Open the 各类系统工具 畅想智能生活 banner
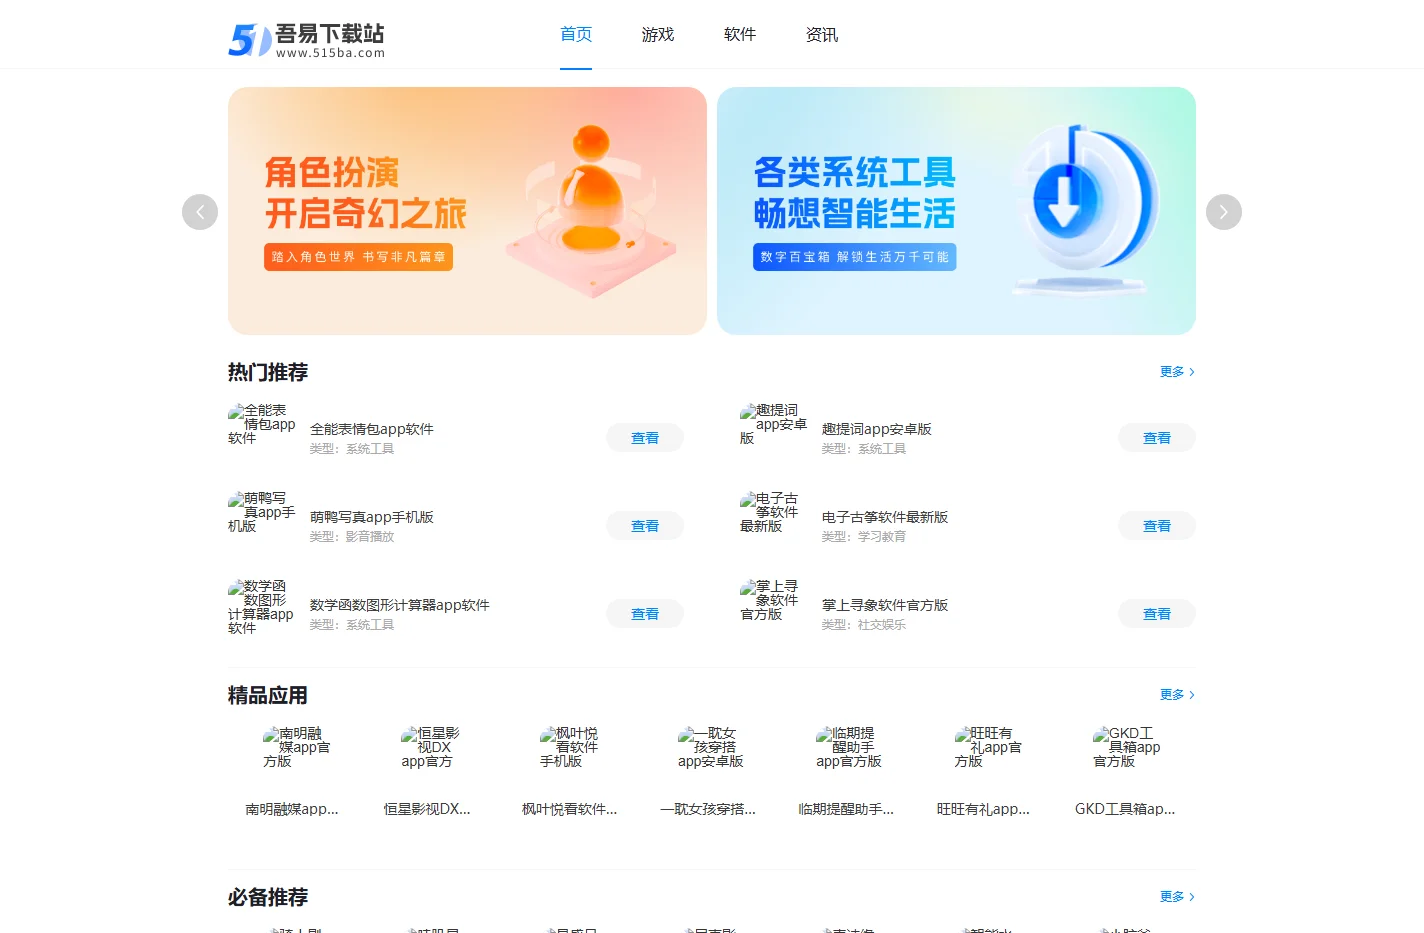The height and width of the screenshot is (933, 1424). coord(956,211)
